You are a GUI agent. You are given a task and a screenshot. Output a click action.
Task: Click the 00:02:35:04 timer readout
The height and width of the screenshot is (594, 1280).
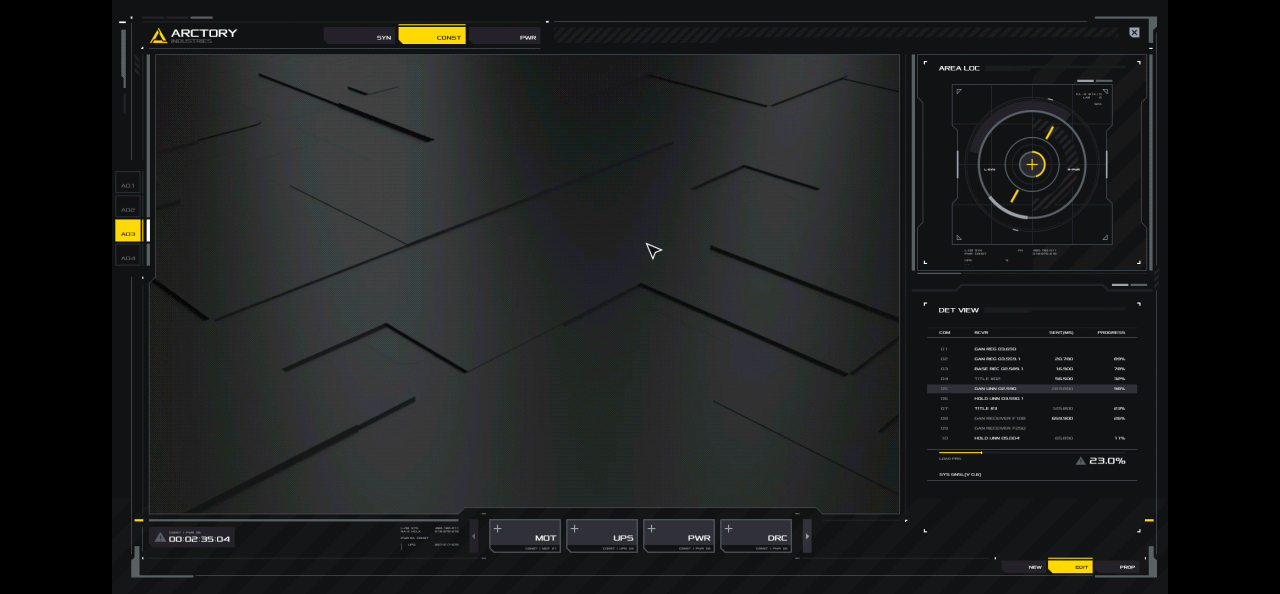pyautogui.click(x=199, y=539)
